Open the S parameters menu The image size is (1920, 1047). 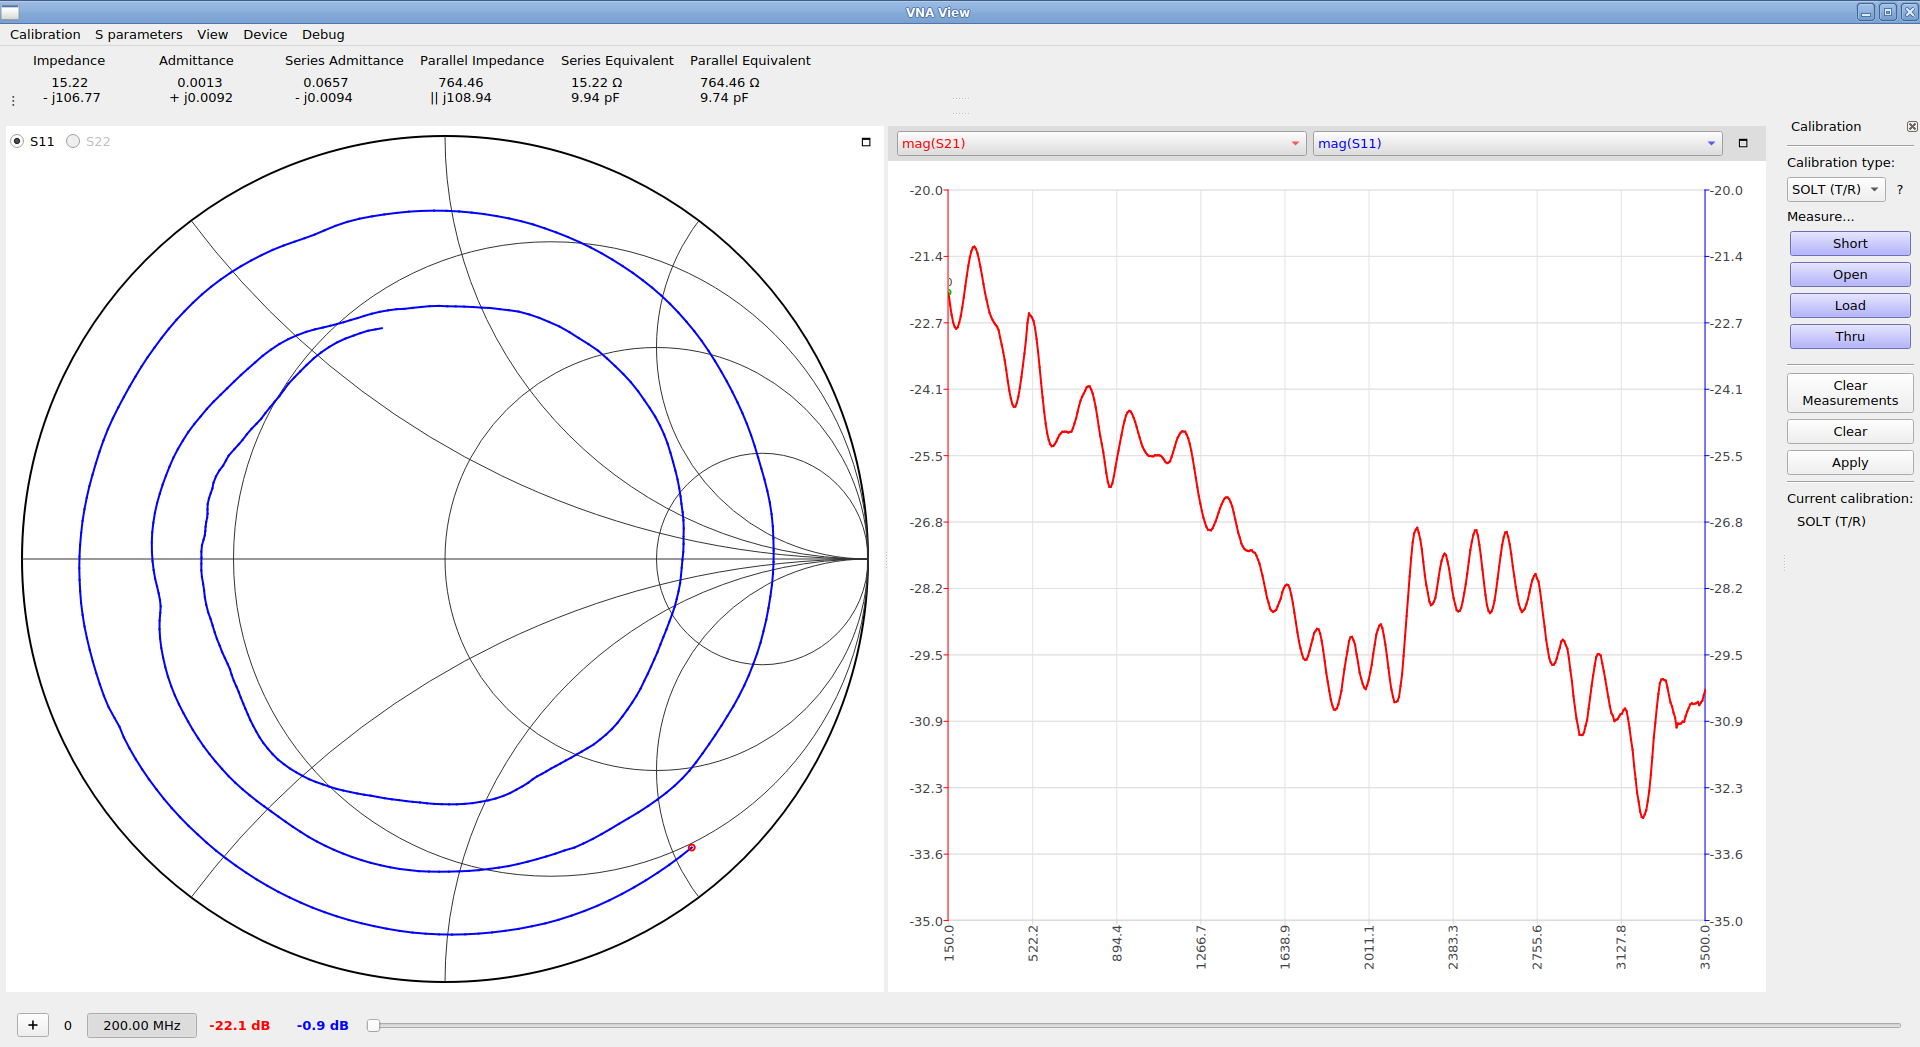[x=138, y=34]
